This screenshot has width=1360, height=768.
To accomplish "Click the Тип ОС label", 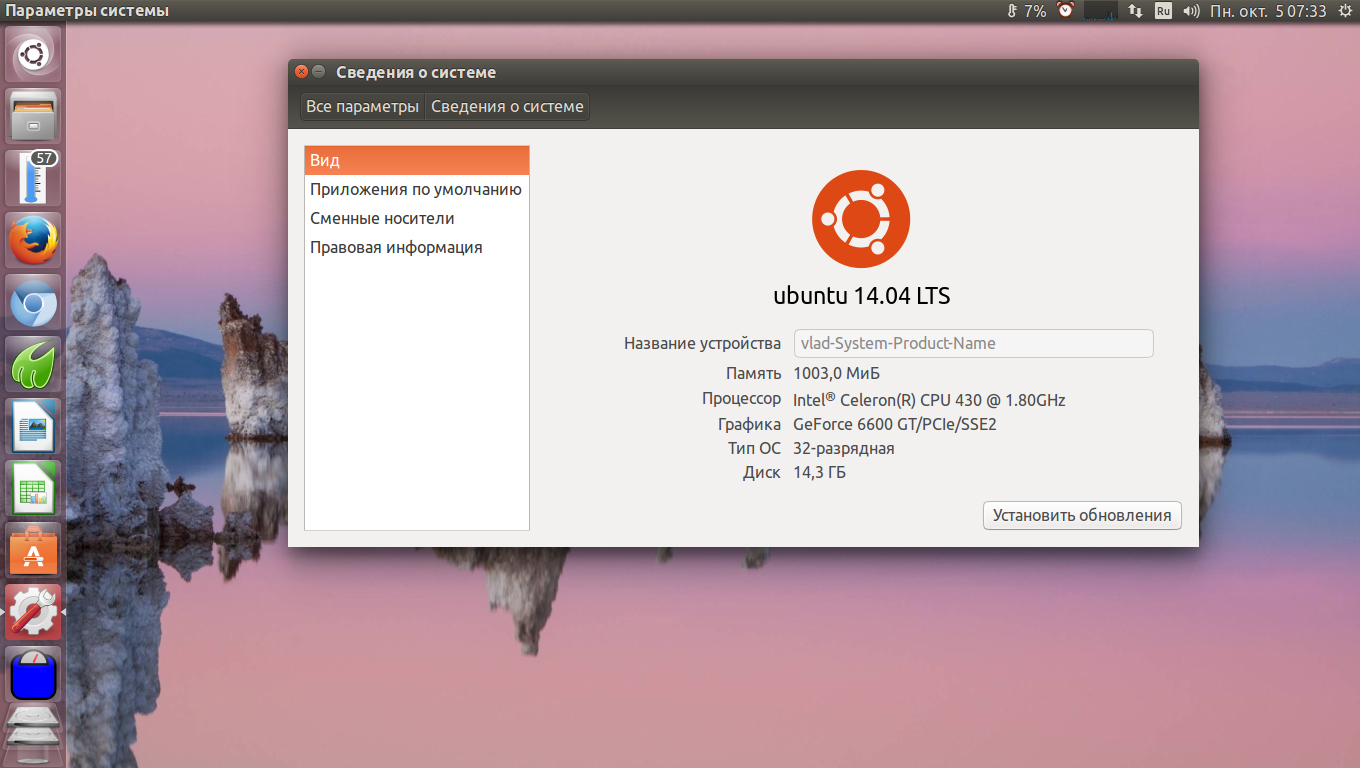I will pos(754,448).
